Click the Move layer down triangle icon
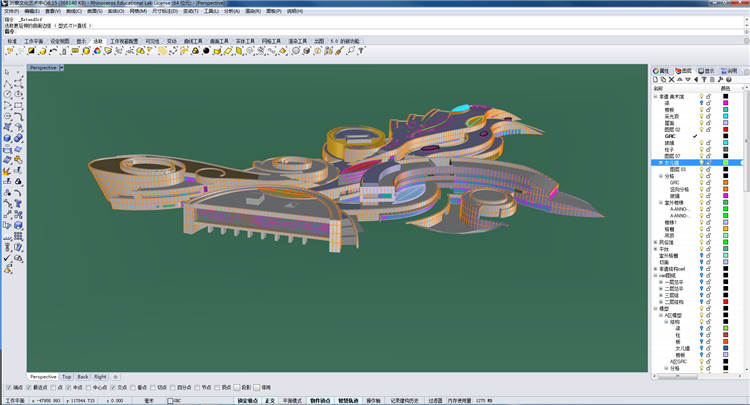 [688, 79]
